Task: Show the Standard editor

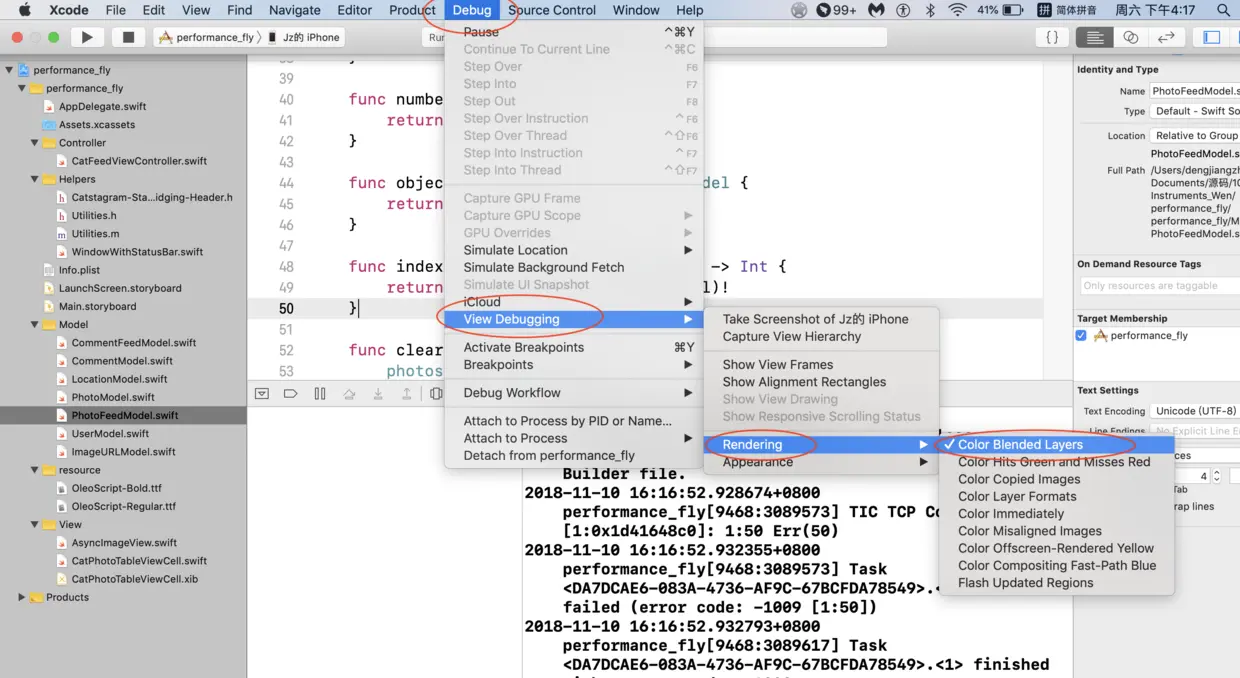Action: pos(1095,37)
